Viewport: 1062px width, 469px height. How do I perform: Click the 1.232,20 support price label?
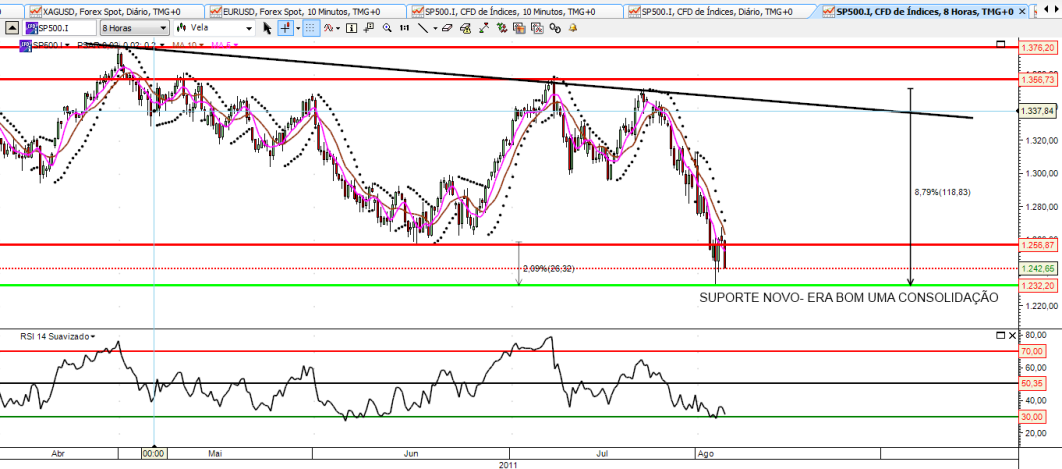[x=1037, y=286]
